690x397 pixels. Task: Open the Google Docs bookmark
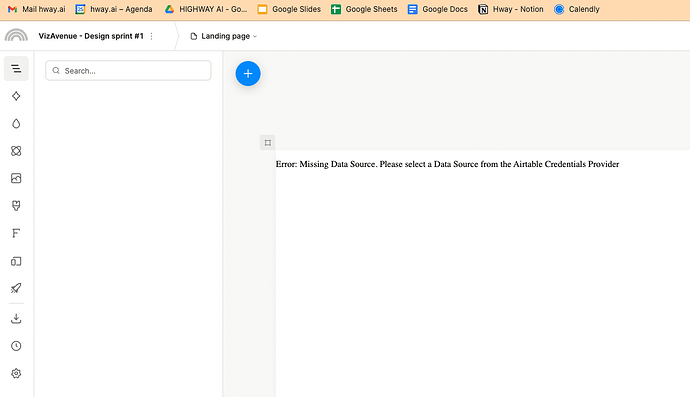[x=437, y=9]
